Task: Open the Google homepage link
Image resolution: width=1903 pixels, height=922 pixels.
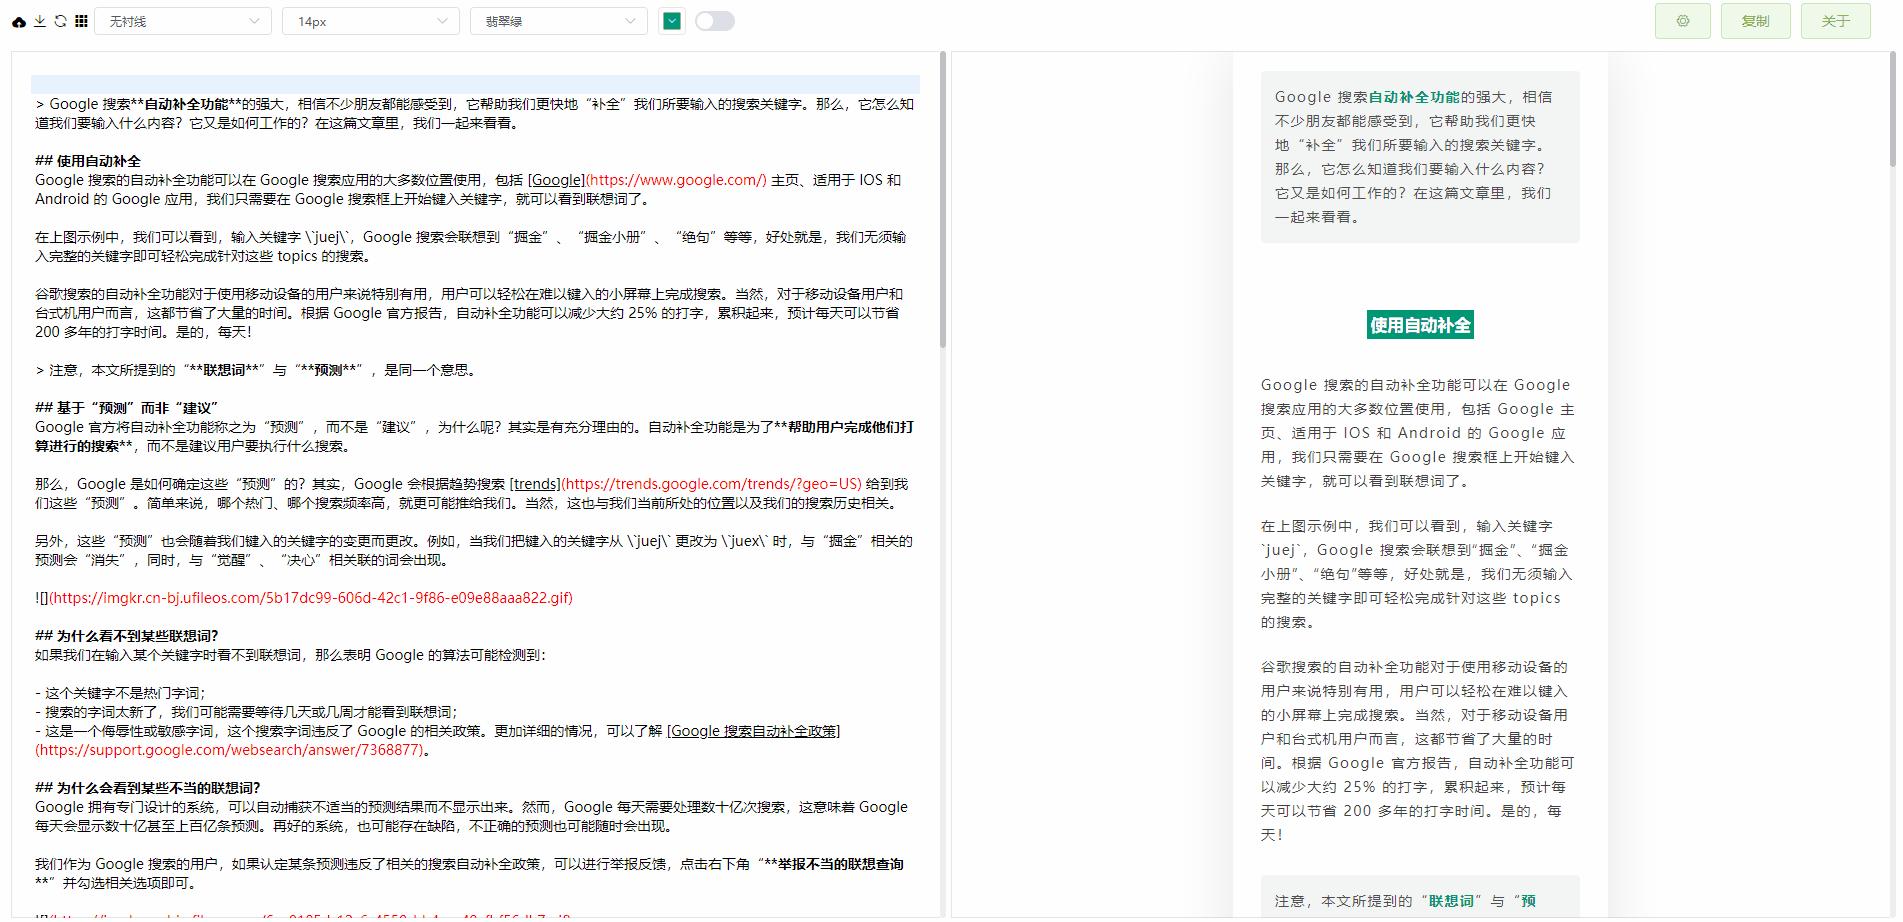Action: coord(557,180)
